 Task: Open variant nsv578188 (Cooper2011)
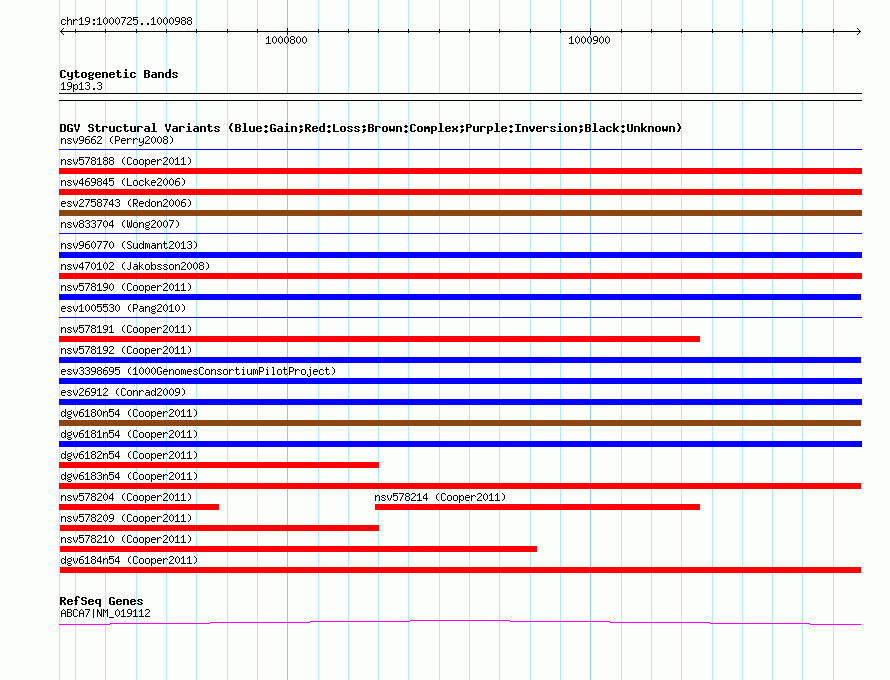pos(126,161)
